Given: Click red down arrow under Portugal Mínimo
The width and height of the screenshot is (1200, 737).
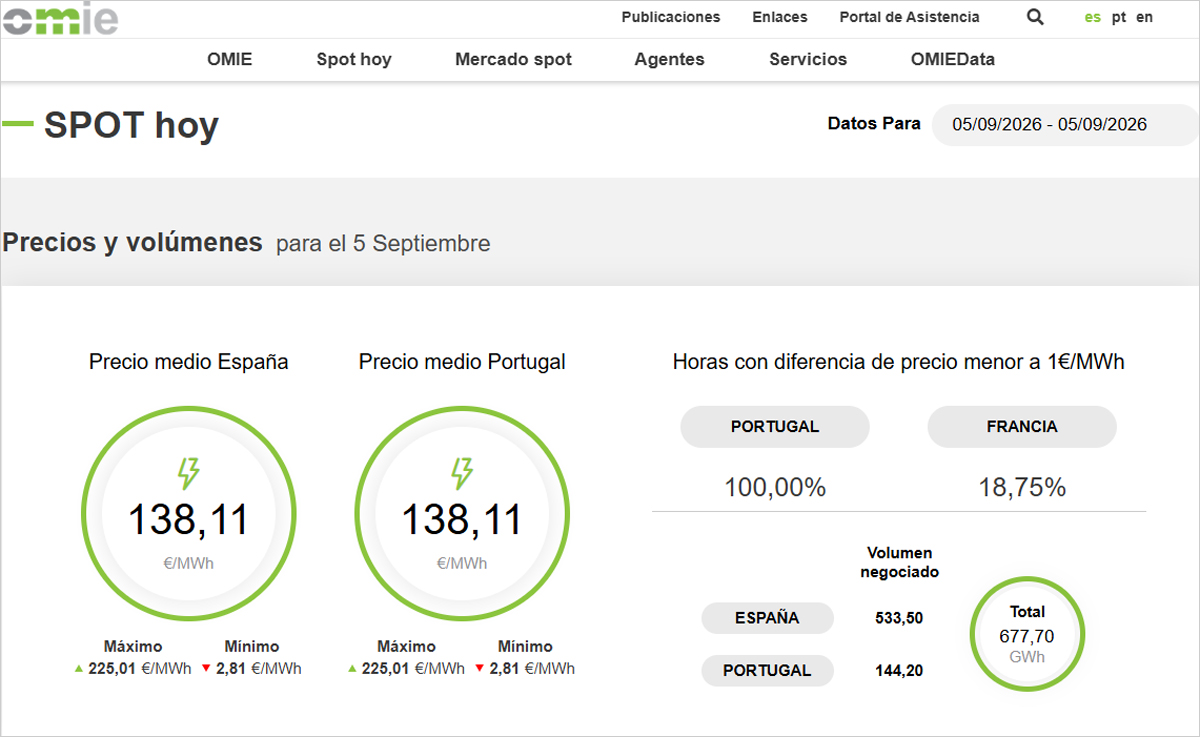Looking at the screenshot, I should (x=480, y=669).
